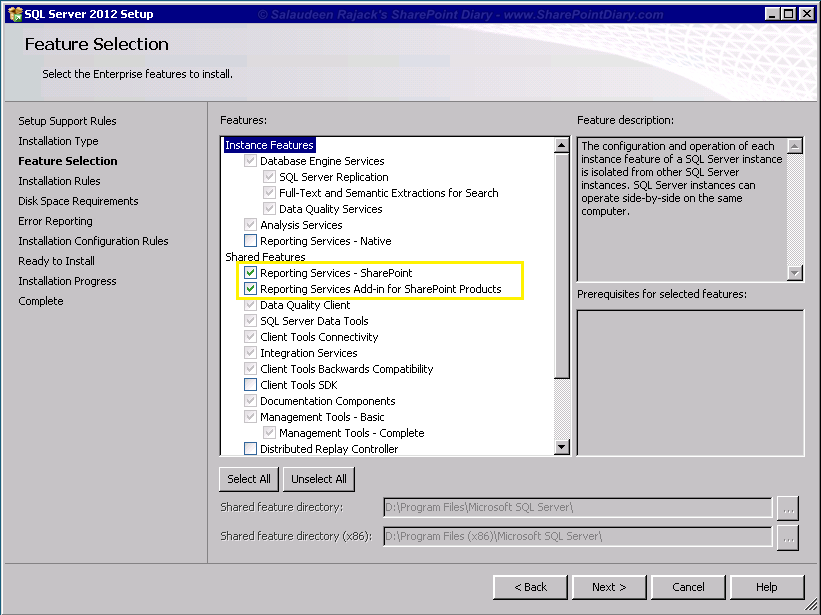Select Installation Type step
This screenshot has width=821, height=615.
[58, 141]
